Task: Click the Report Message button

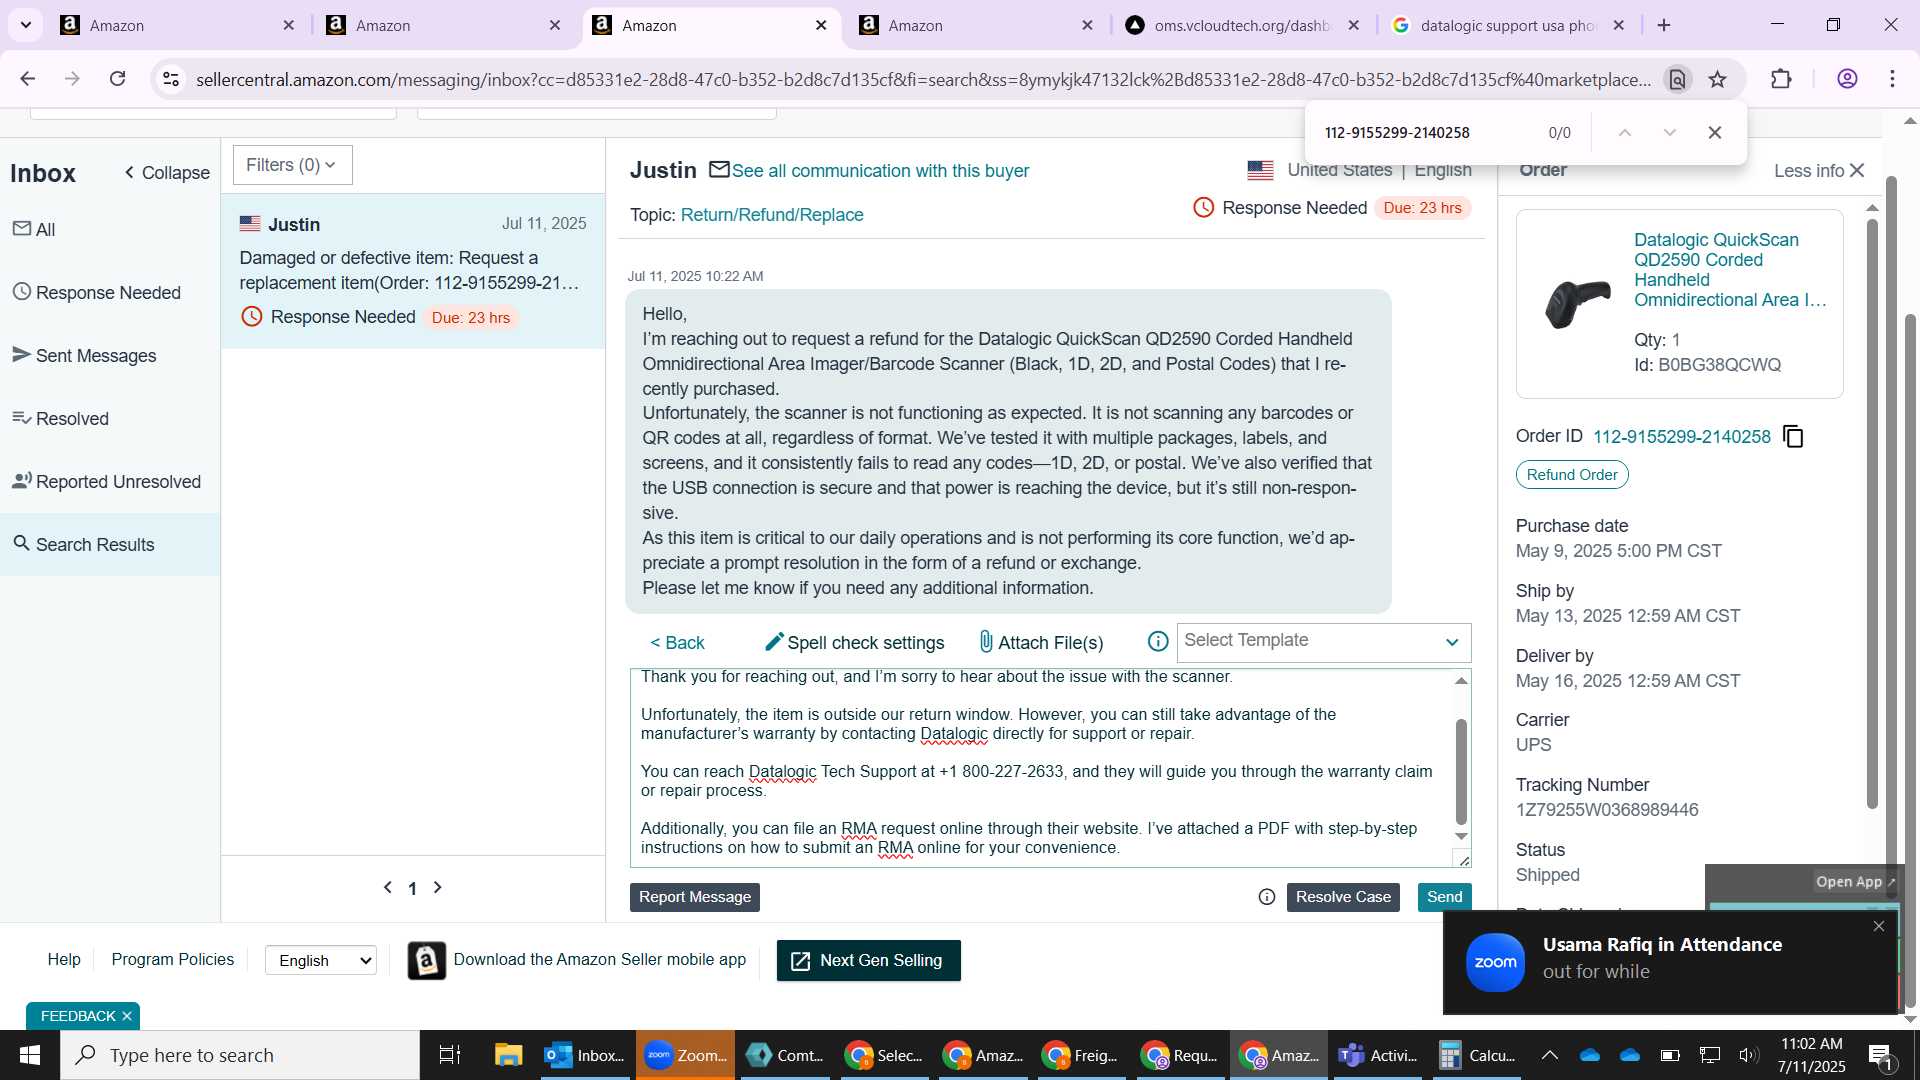Action: 695,897
